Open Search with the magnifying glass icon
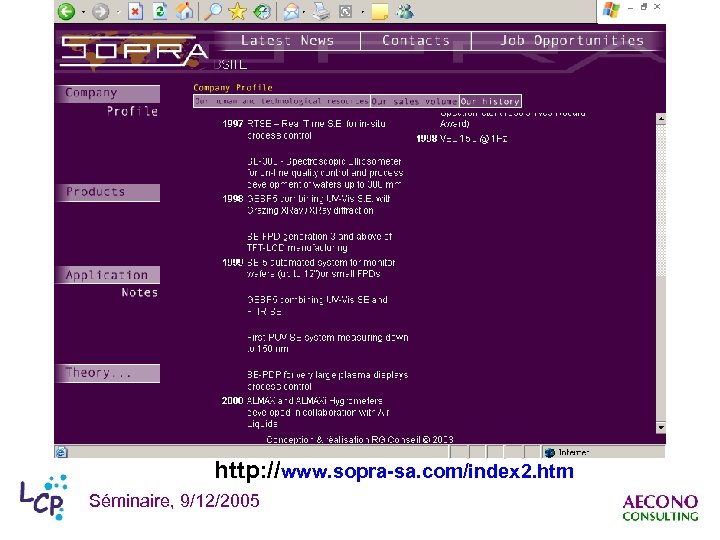This screenshot has width=720, height=540. point(213,11)
